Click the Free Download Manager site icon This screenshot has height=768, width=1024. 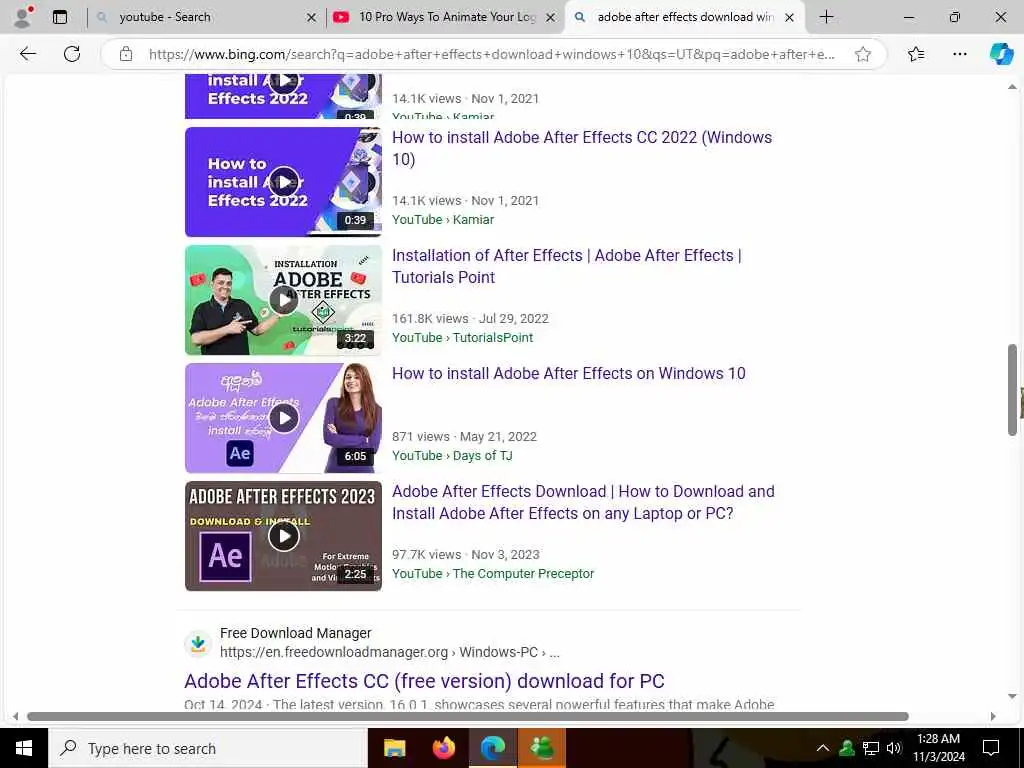pos(198,643)
